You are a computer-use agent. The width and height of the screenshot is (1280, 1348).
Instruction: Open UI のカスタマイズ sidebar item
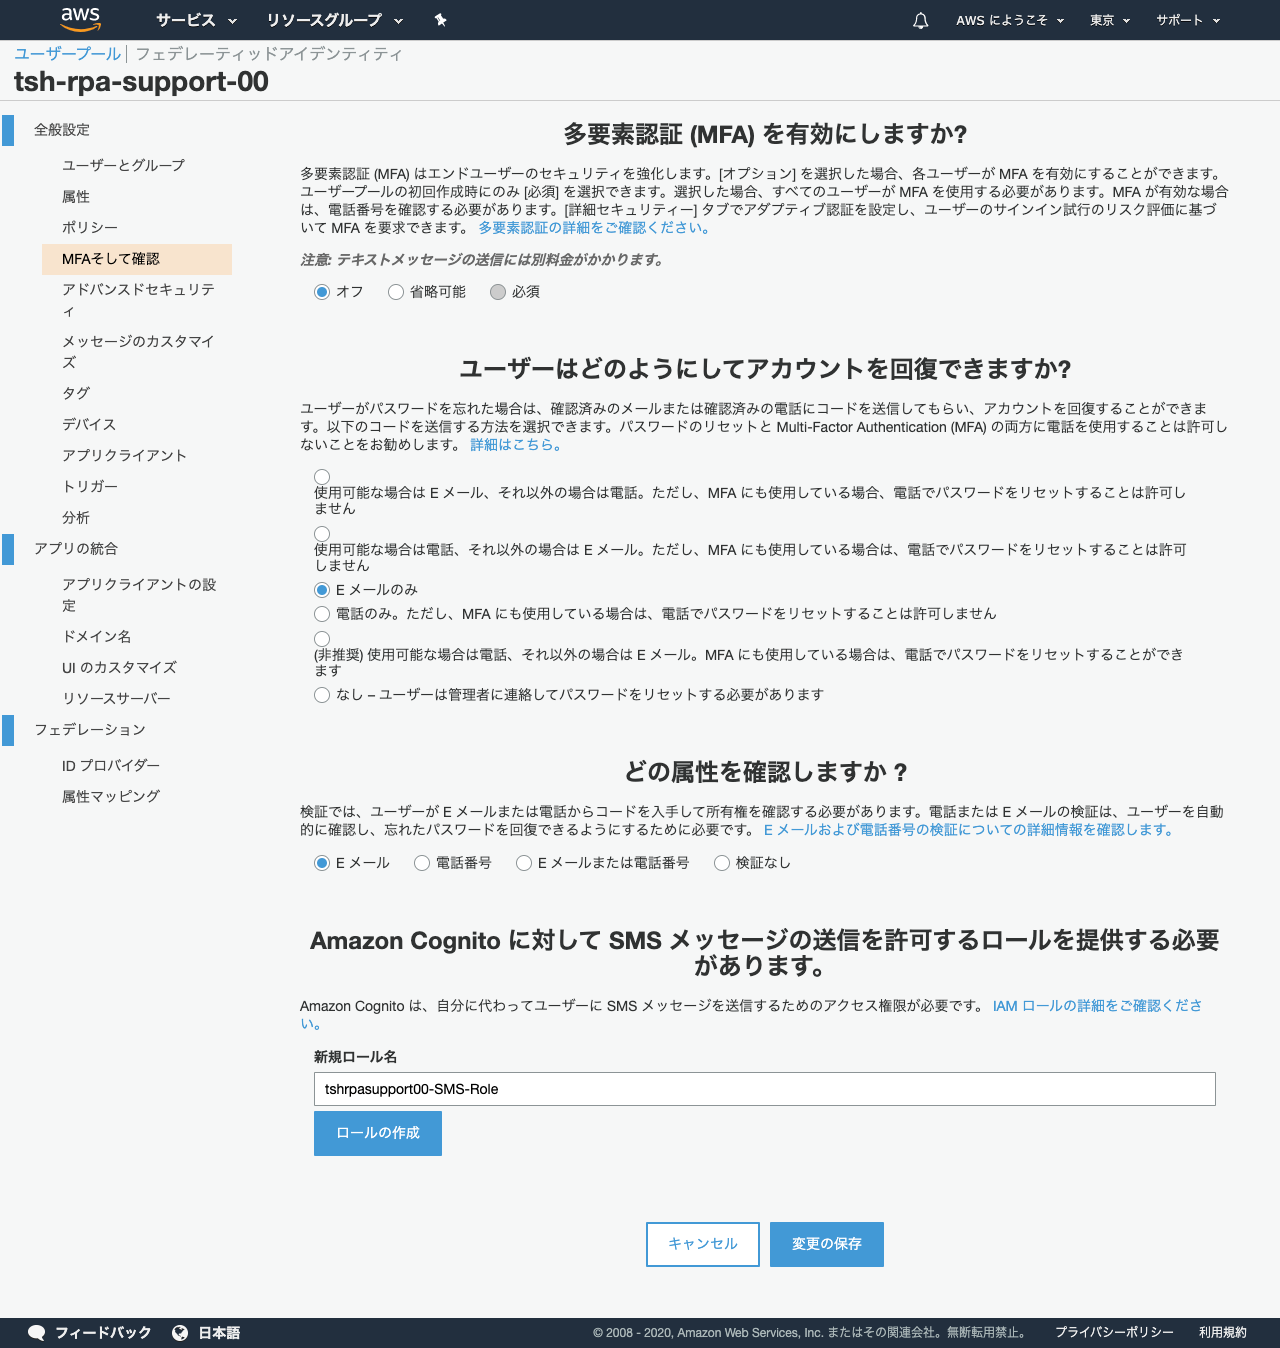click(x=119, y=667)
